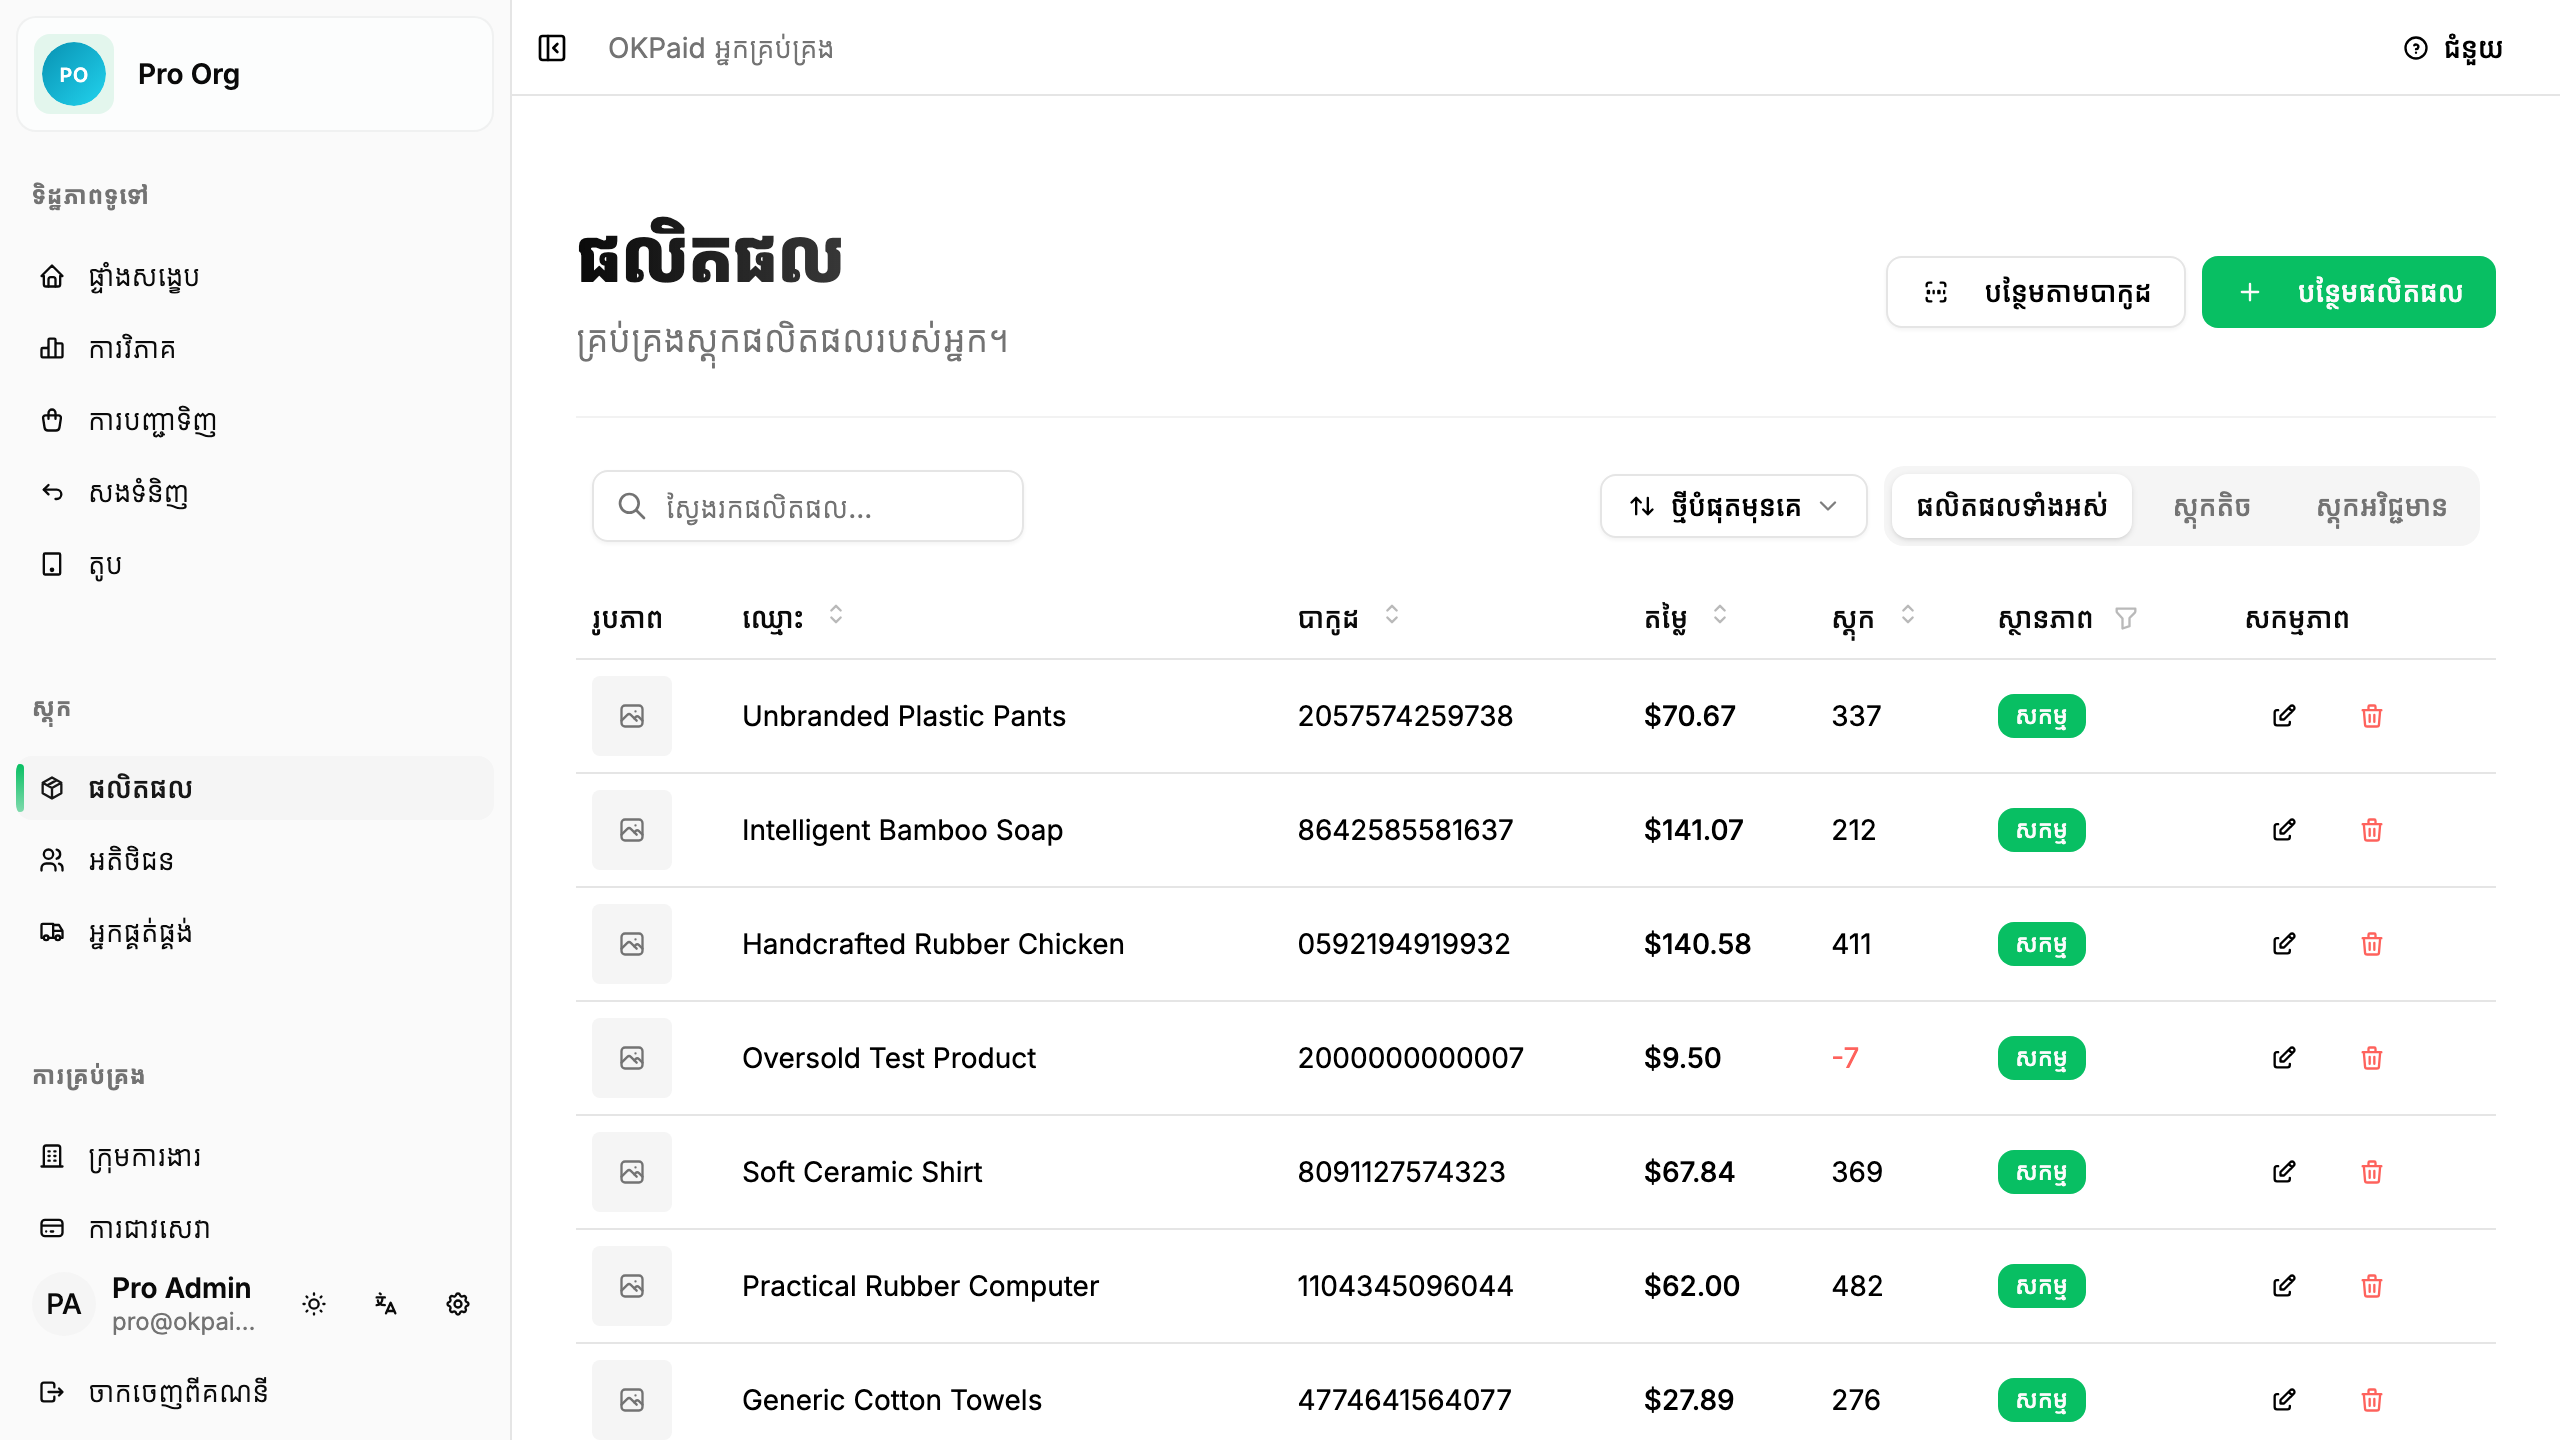Image resolution: width=2560 pixels, height=1440 pixels.
Task: Open settings gear icon near Pro Admin
Action: point(458,1304)
